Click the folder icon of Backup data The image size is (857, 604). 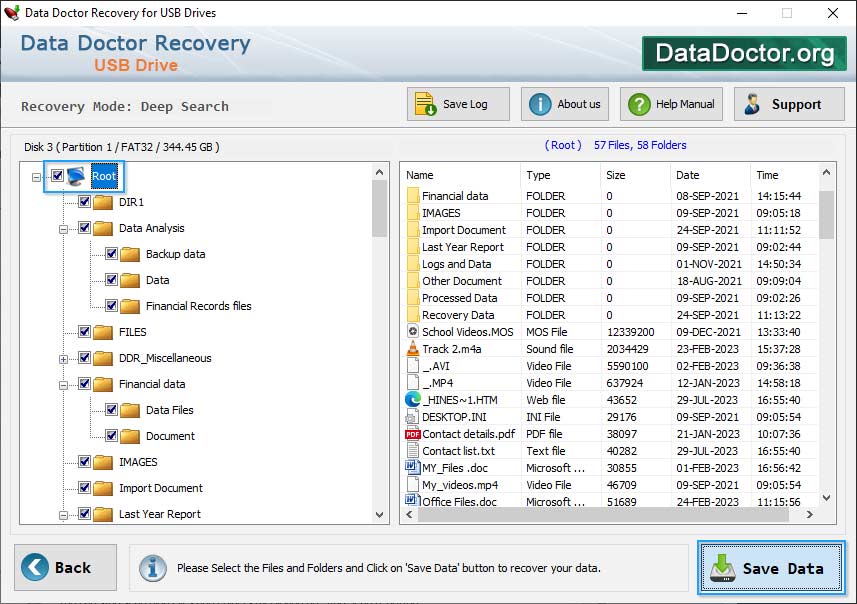[x=130, y=254]
